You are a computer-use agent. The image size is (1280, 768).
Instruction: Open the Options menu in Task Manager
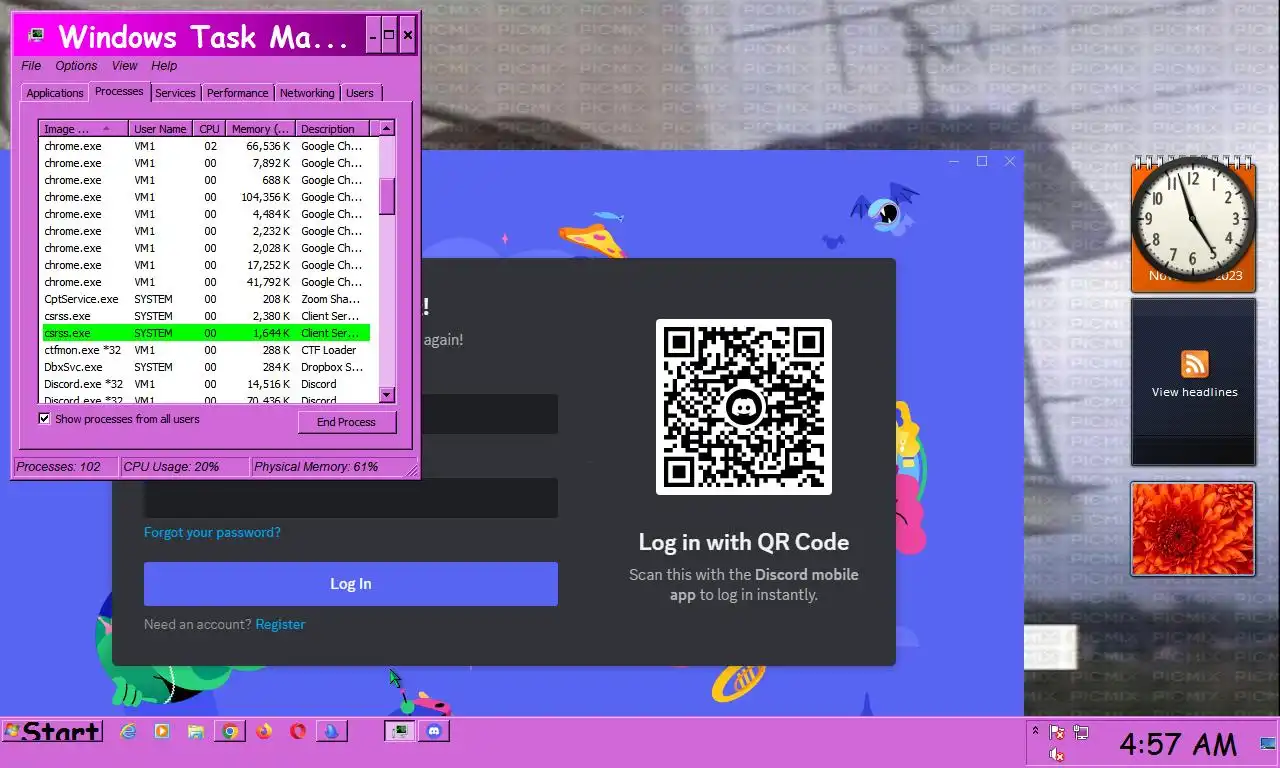tap(76, 66)
